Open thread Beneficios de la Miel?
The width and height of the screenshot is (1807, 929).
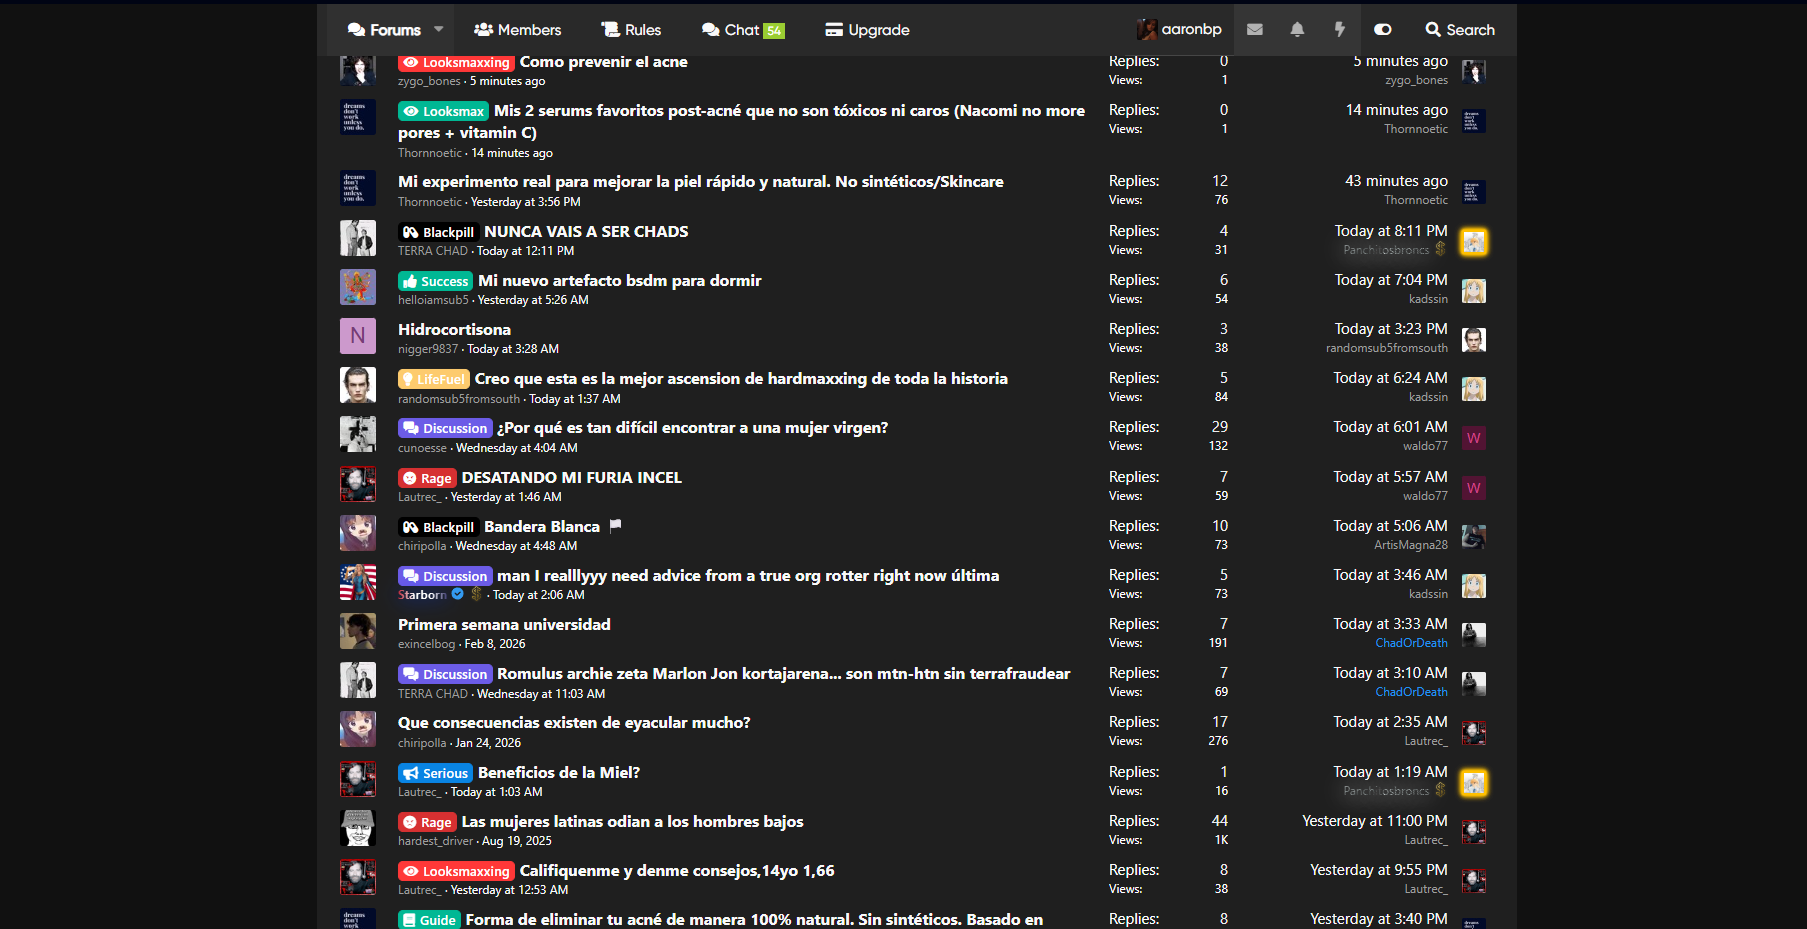(x=559, y=773)
